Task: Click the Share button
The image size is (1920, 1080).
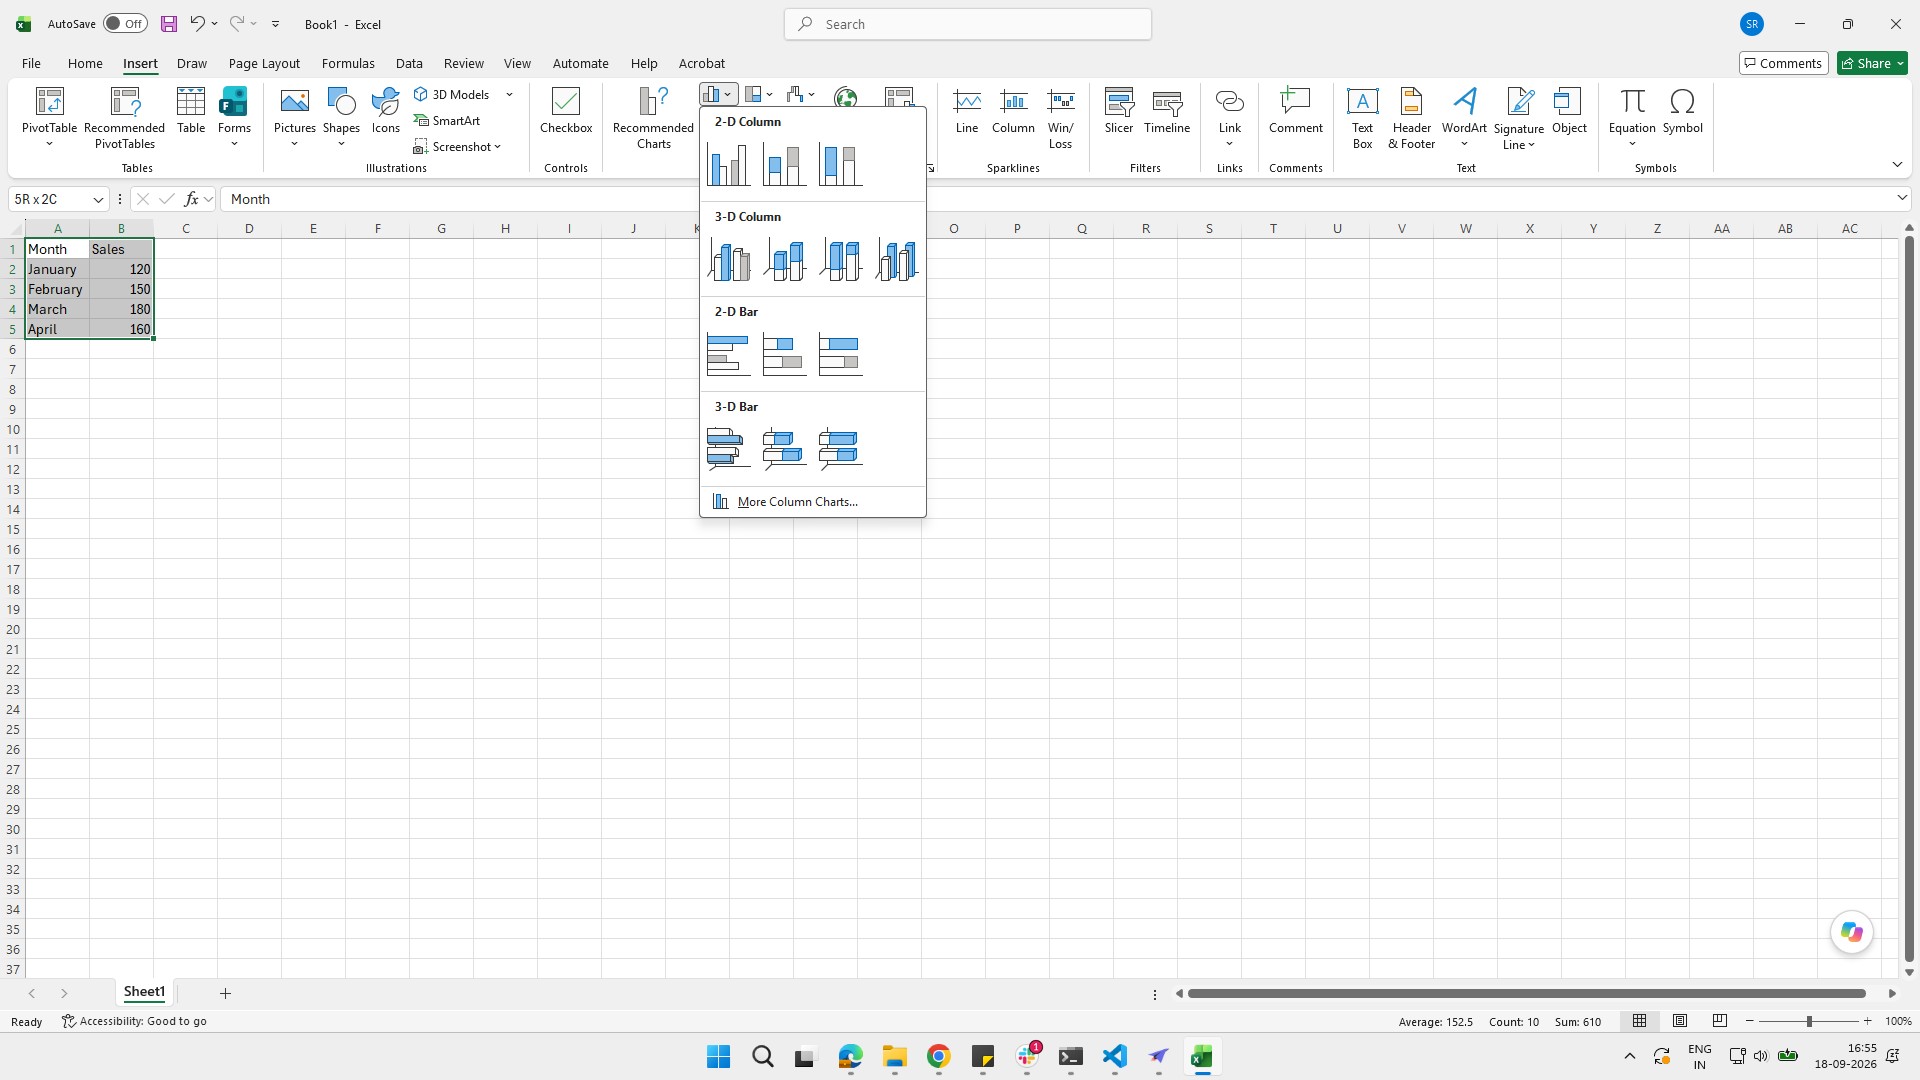Action: coord(1873,63)
